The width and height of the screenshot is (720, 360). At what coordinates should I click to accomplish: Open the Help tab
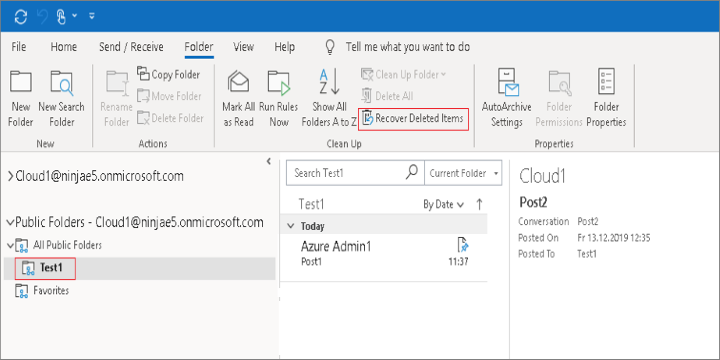pos(285,47)
